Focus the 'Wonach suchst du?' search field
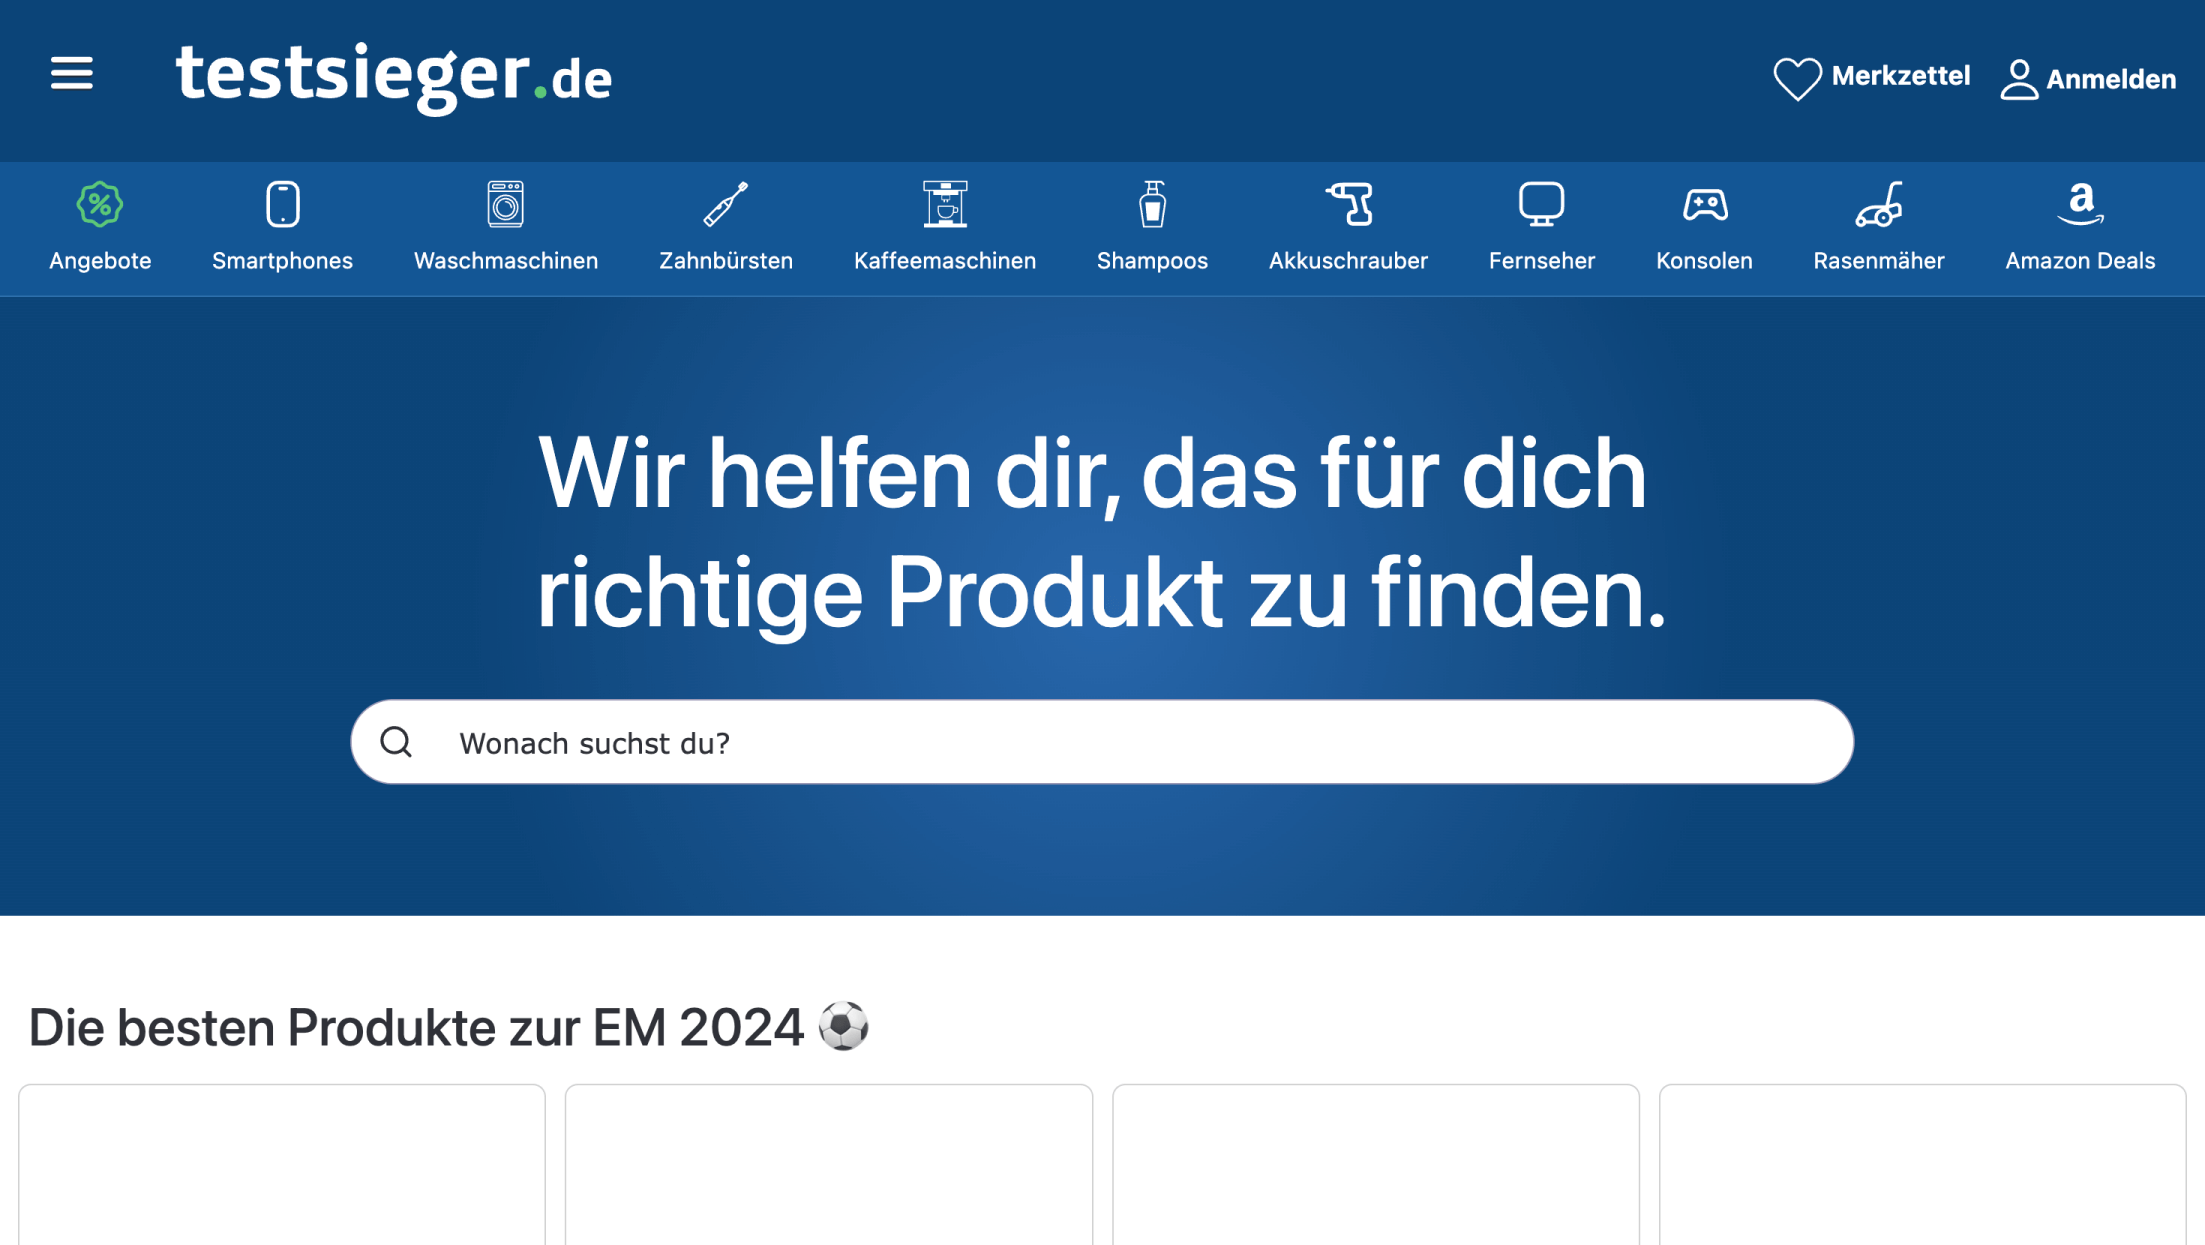Image resolution: width=2205 pixels, height=1245 pixels. click(1102, 741)
